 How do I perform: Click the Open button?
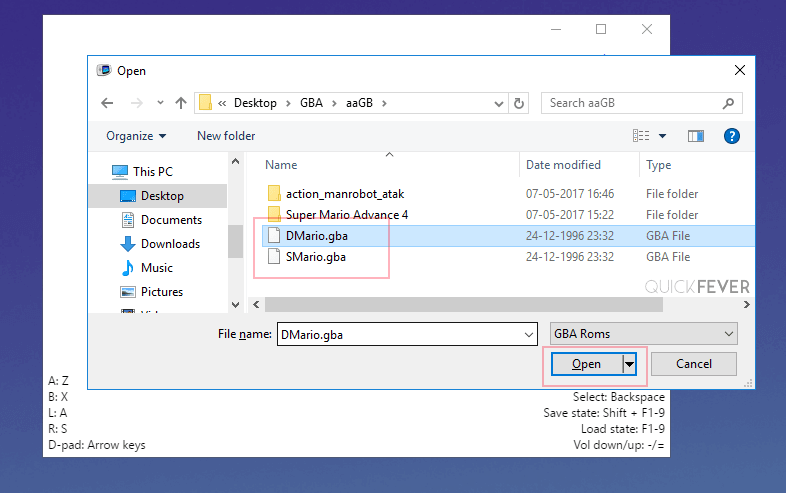point(586,364)
